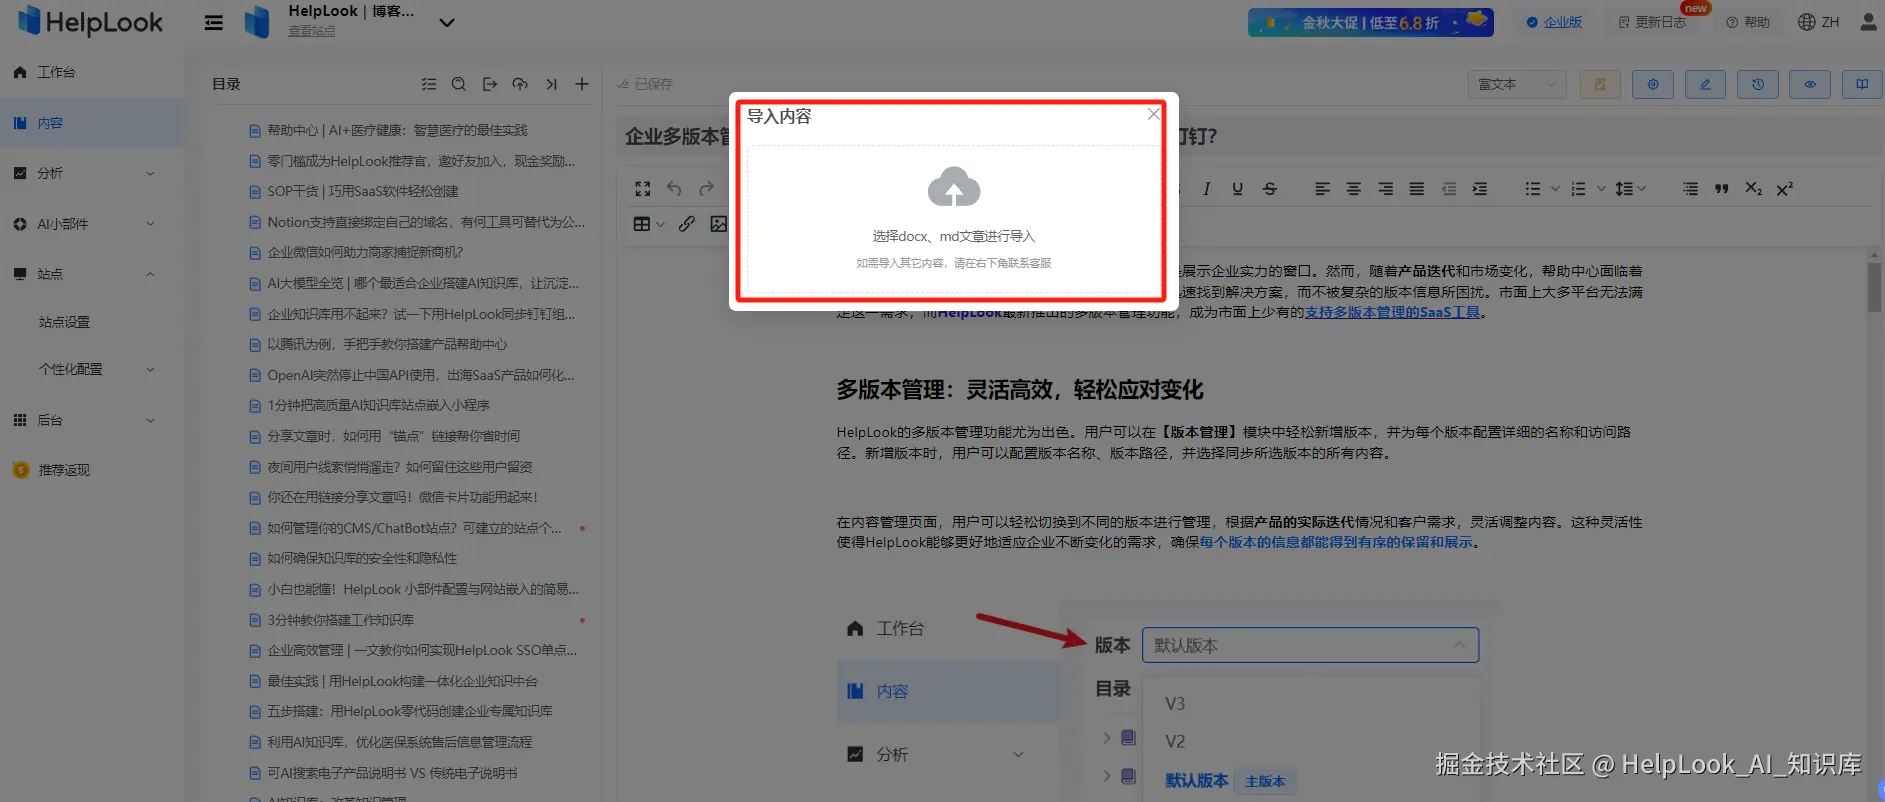Toggle fullscreen editor mode
Image resolution: width=1885 pixels, height=802 pixels.
[643, 188]
